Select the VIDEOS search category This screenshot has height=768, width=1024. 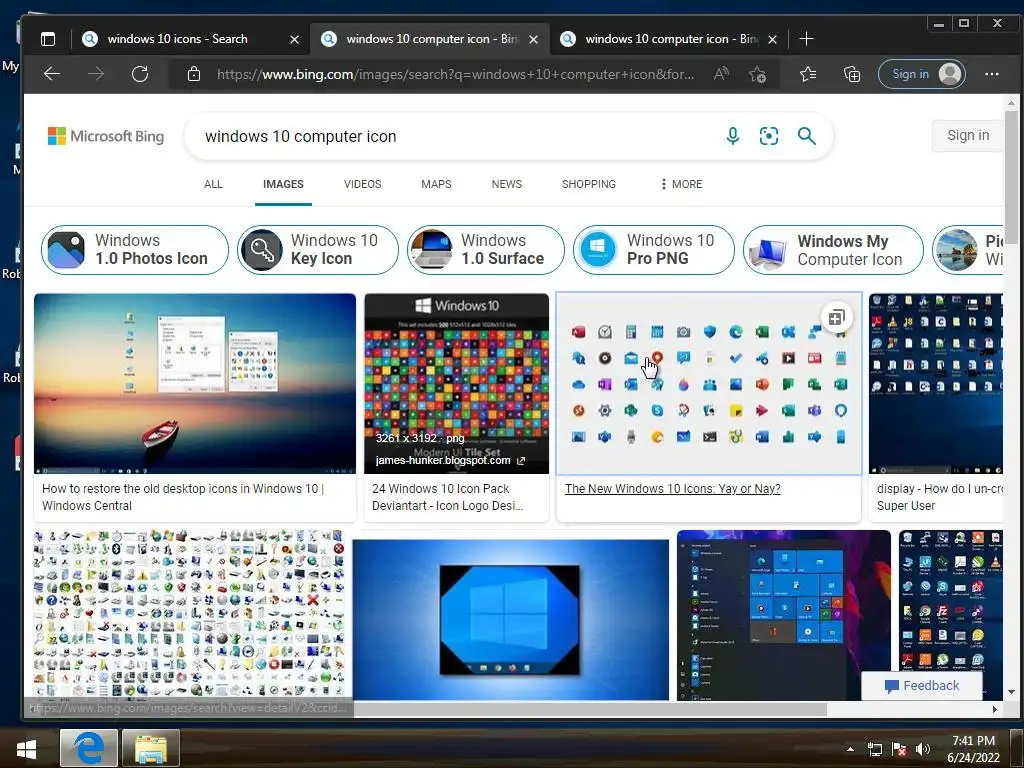click(362, 184)
